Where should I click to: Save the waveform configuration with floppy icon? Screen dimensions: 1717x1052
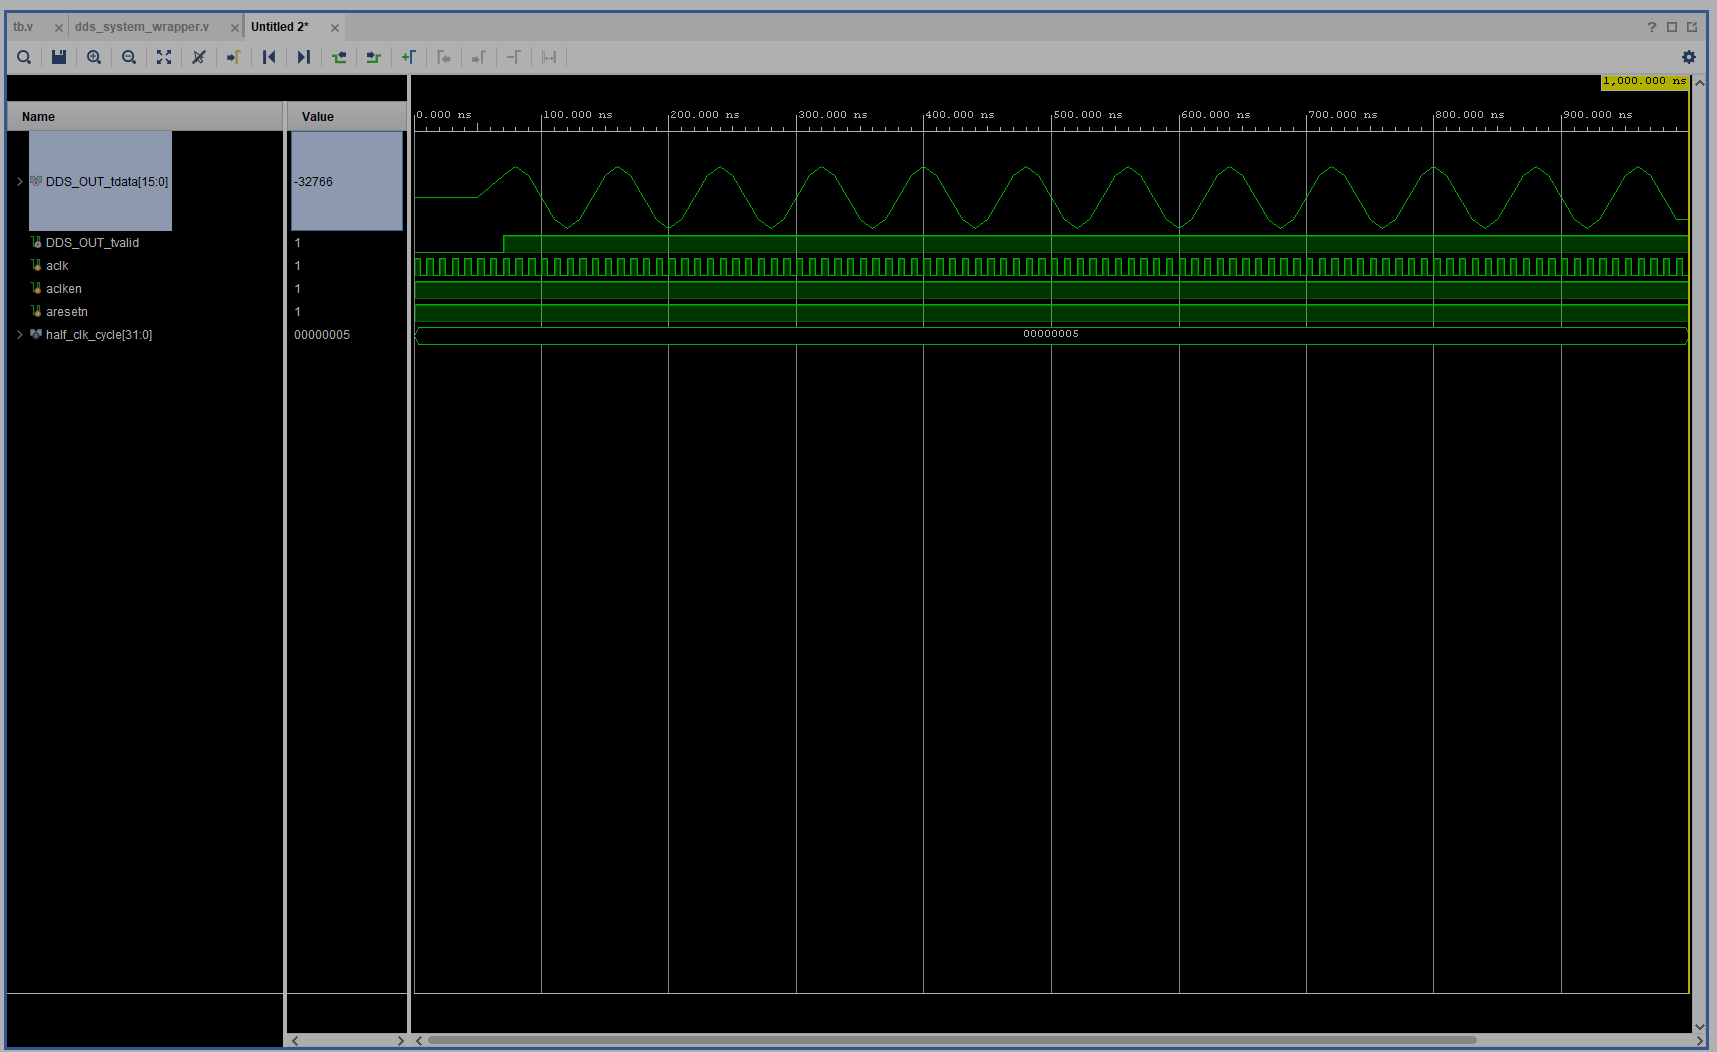pyautogui.click(x=59, y=57)
